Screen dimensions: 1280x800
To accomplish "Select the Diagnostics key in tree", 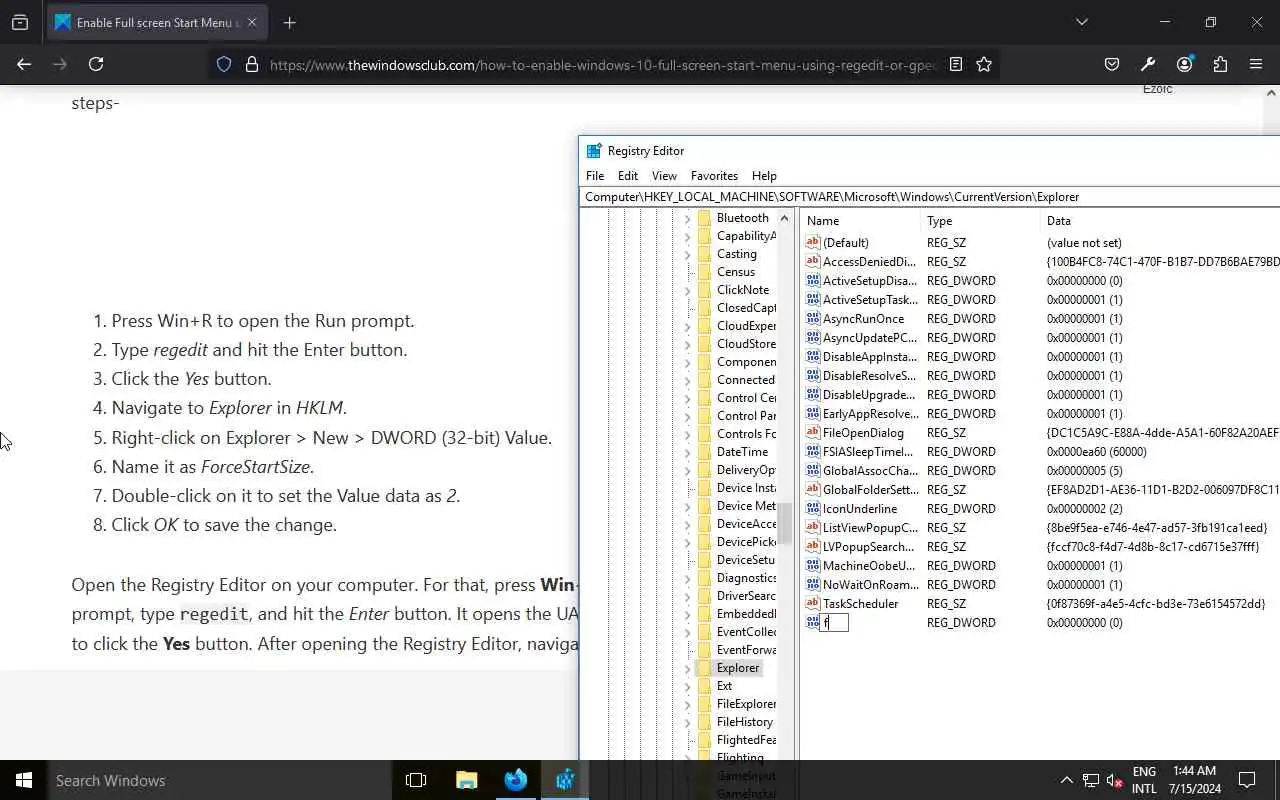I will pos(746,578).
